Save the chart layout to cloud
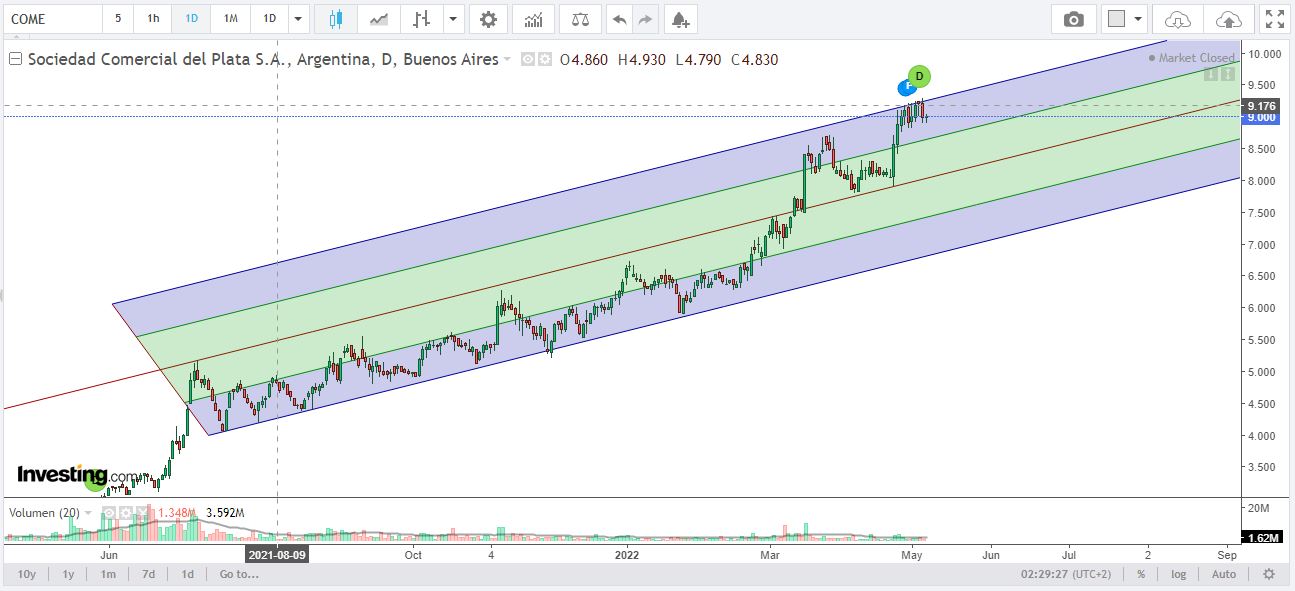The height and width of the screenshot is (591, 1295). pos(1228,19)
